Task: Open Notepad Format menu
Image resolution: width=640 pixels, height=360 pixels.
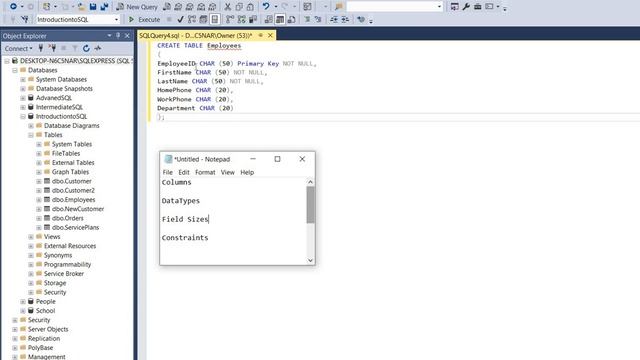Action: tap(205, 172)
